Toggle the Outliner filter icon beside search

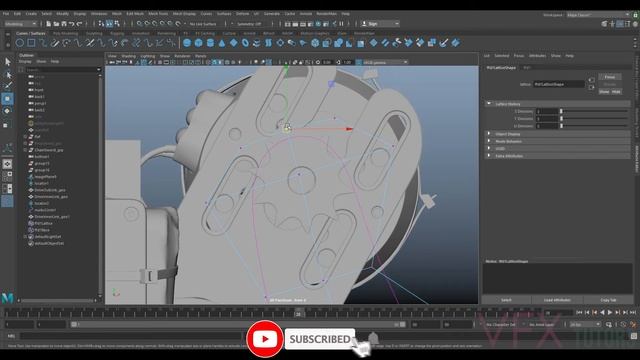pyautogui.click(x=21, y=70)
